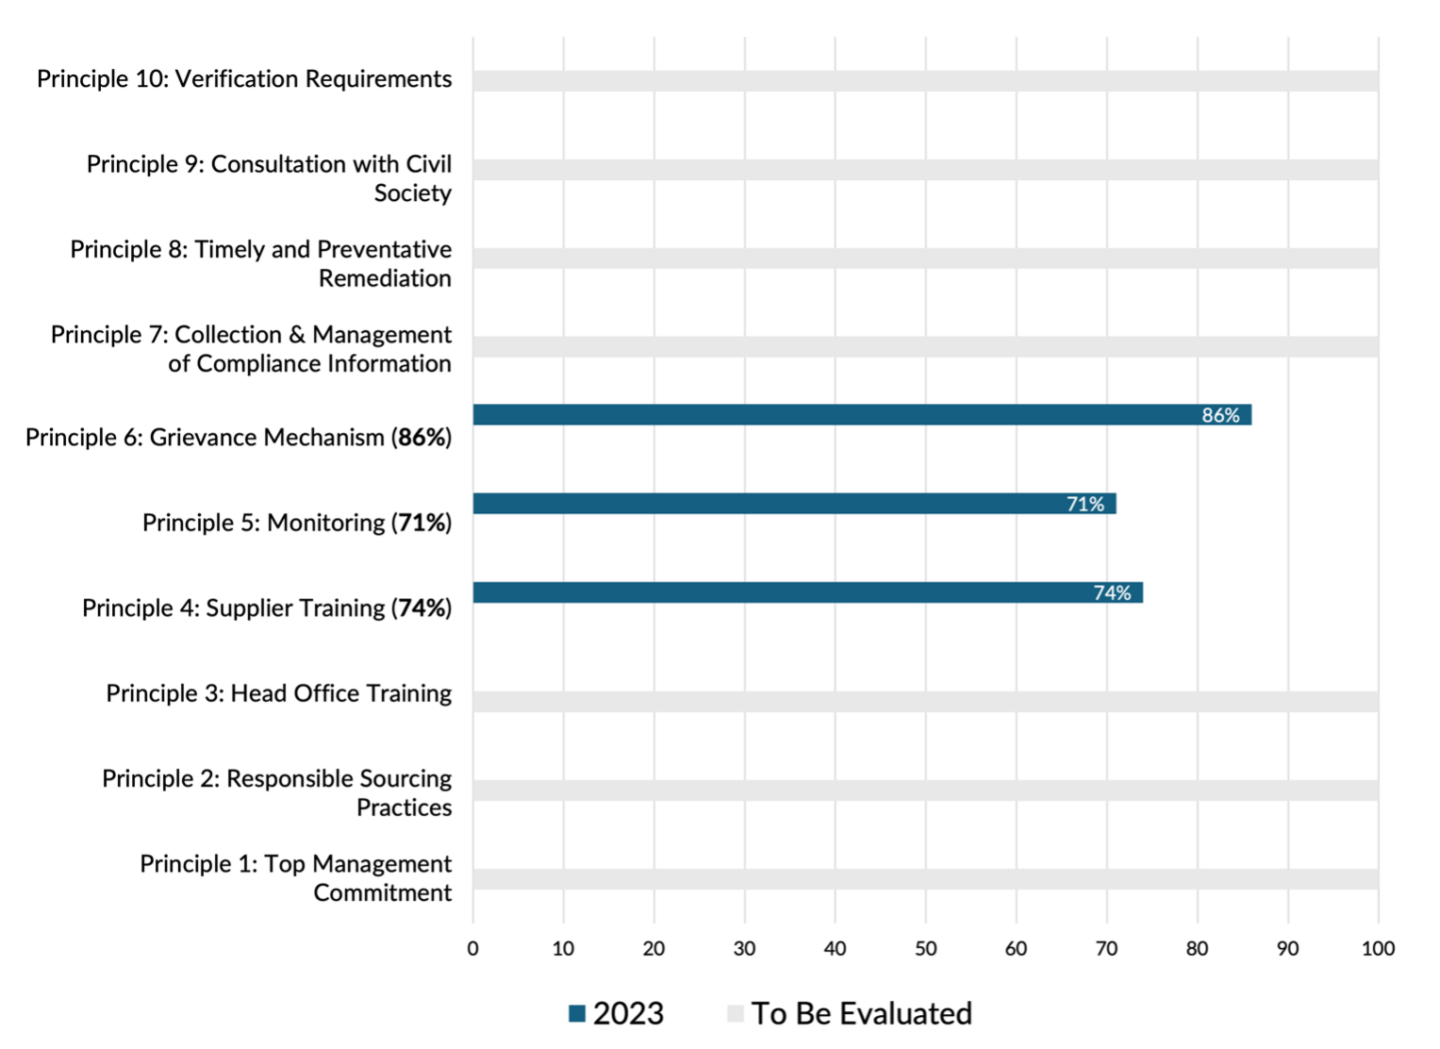1440x1049 pixels.
Task: Select the 86% data label on bar
Action: click(x=1220, y=415)
